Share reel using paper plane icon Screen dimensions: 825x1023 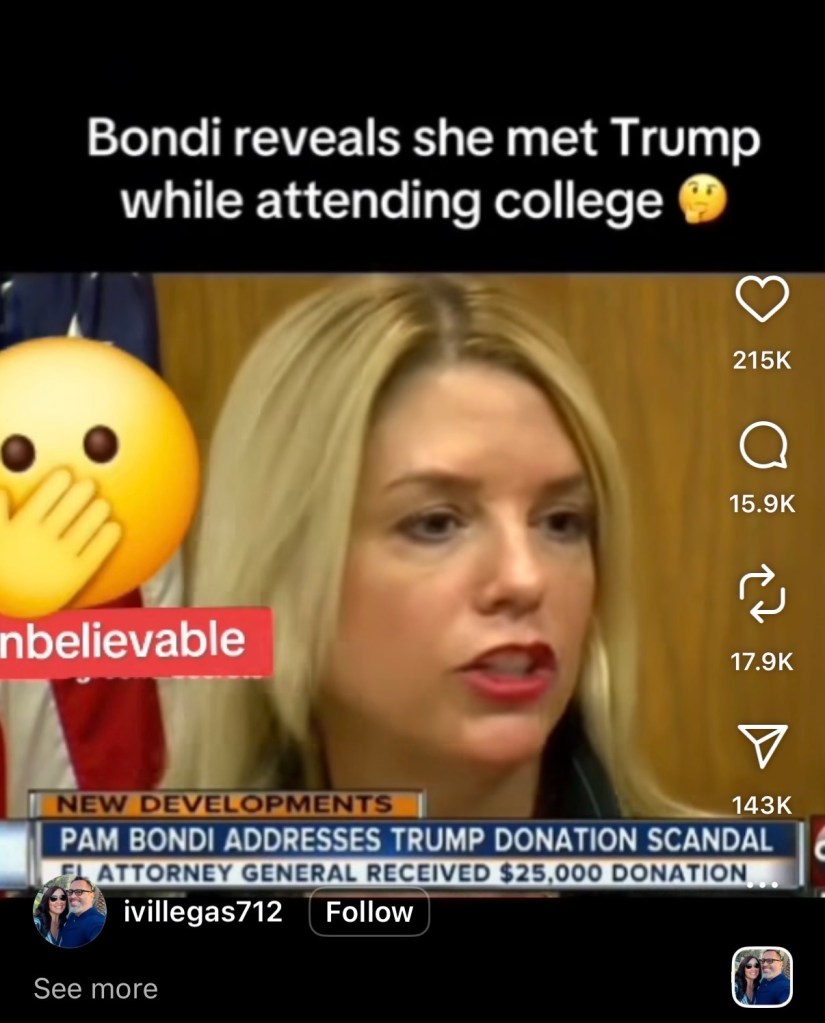point(762,745)
